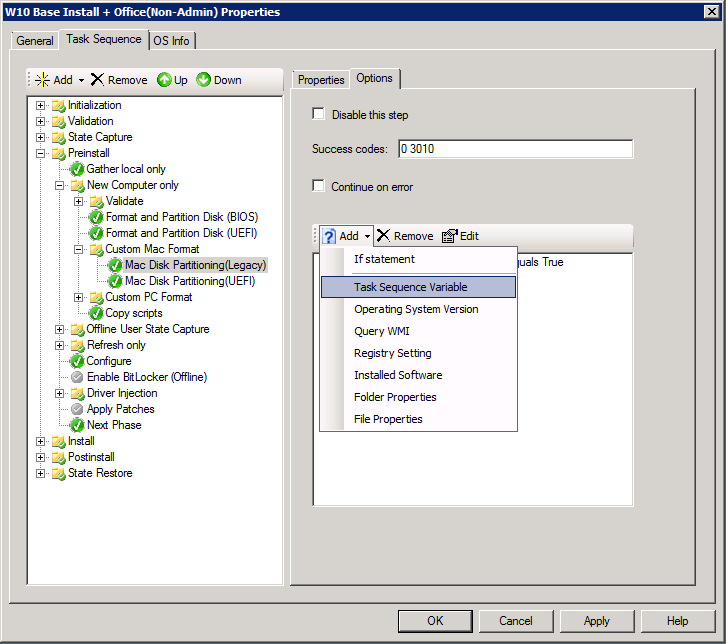Expand the State Capture group
Viewport: 726px width, 644px height.
pyautogui.click(x=41, y=138)
